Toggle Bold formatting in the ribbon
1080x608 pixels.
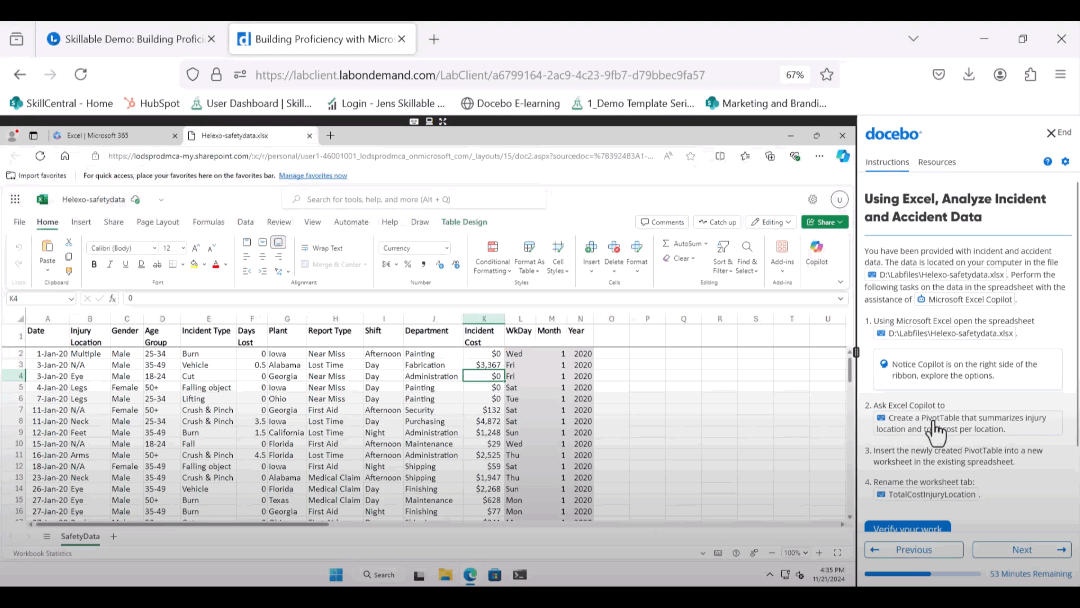click(94, 264)
